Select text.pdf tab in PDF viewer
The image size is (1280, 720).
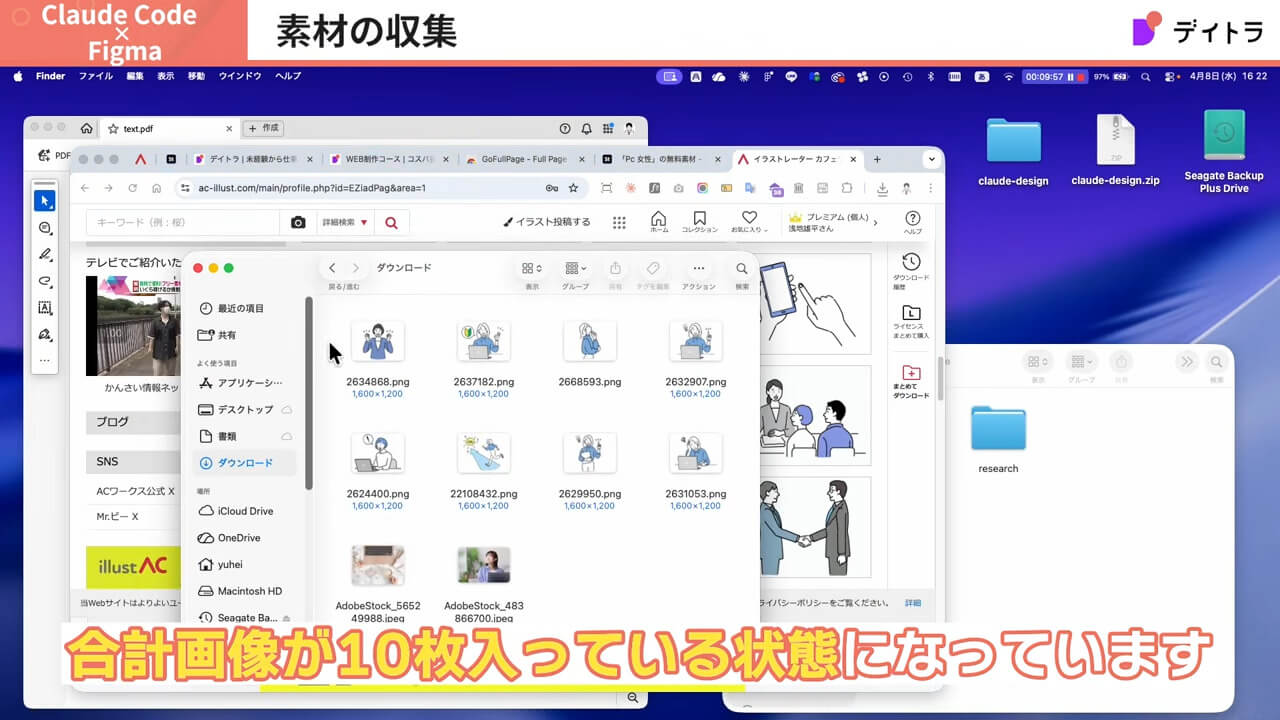tap(169, 128)
